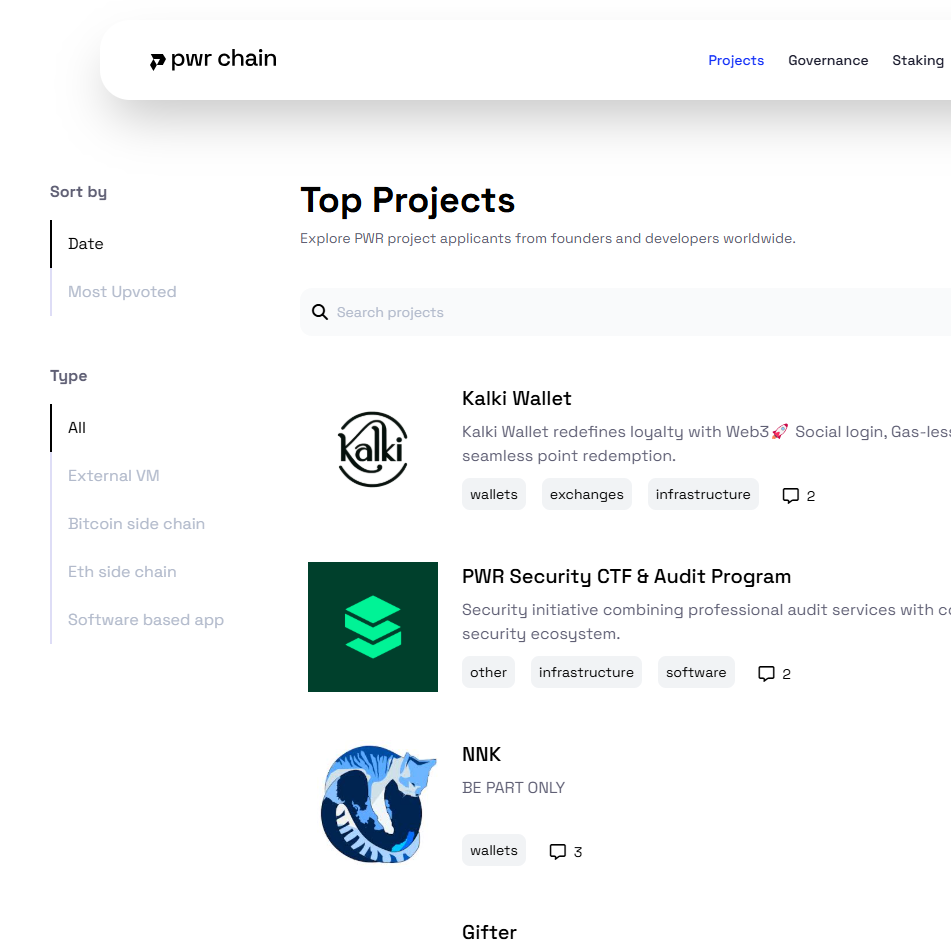Open the Governance nav item
Screen dimensions: 951x942
coord(828,60)
